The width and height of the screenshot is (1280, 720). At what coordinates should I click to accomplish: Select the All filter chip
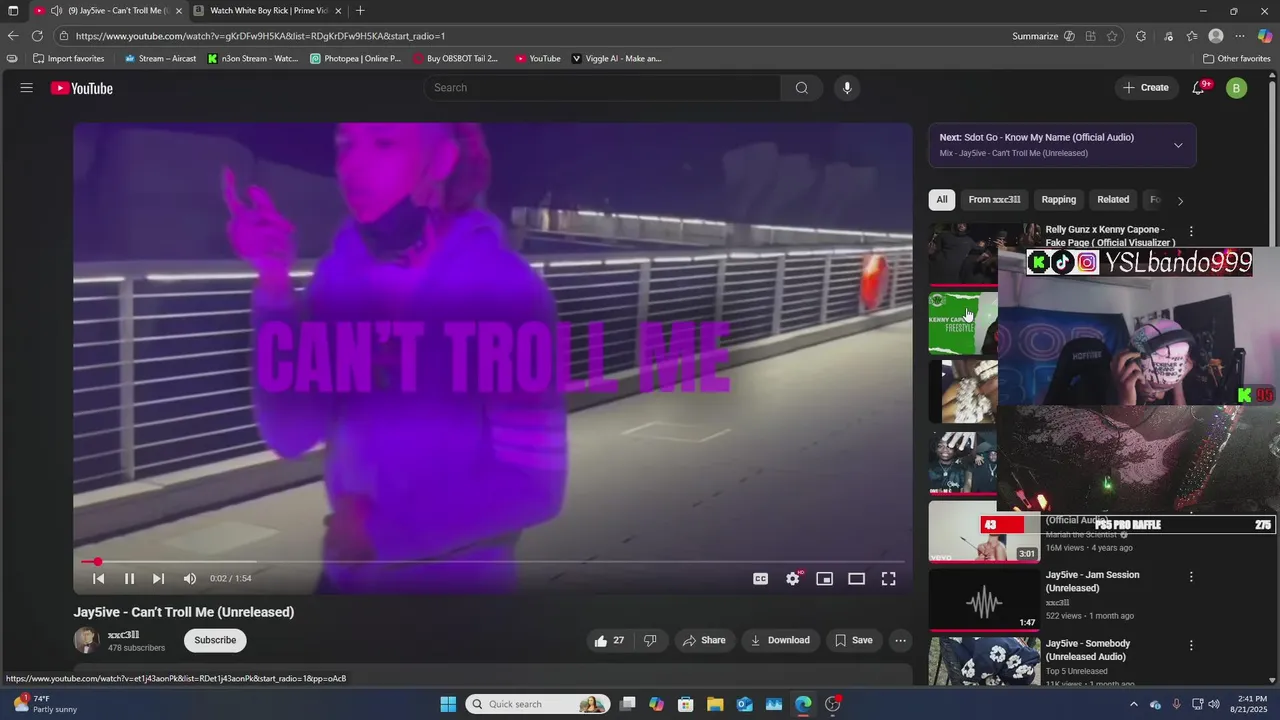pos(942,200)
